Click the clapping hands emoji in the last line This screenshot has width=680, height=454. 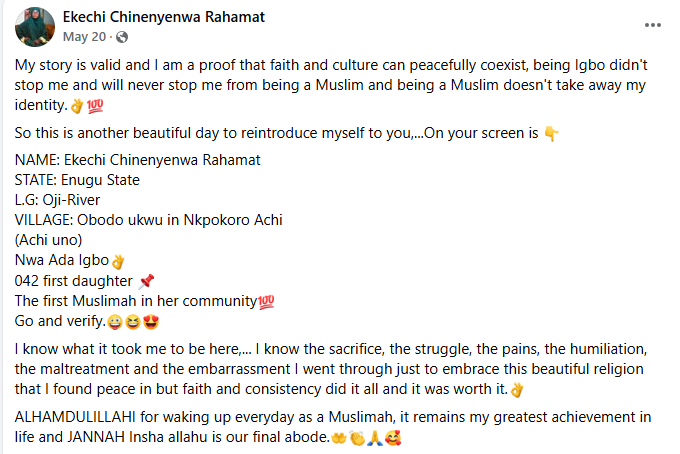[x=357, y=438]
